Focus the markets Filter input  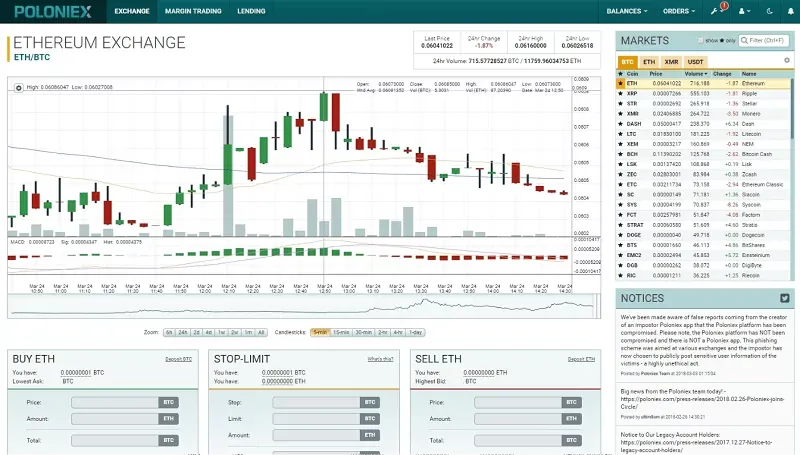click(765, 40)
